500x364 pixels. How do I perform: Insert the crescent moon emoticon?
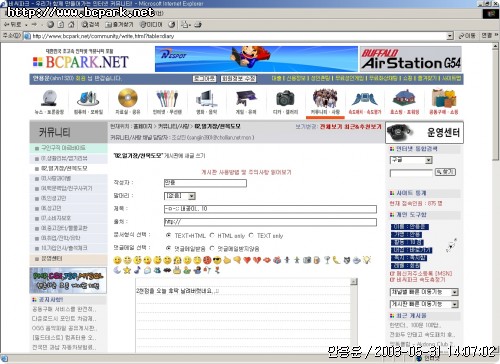pos(117,270)
